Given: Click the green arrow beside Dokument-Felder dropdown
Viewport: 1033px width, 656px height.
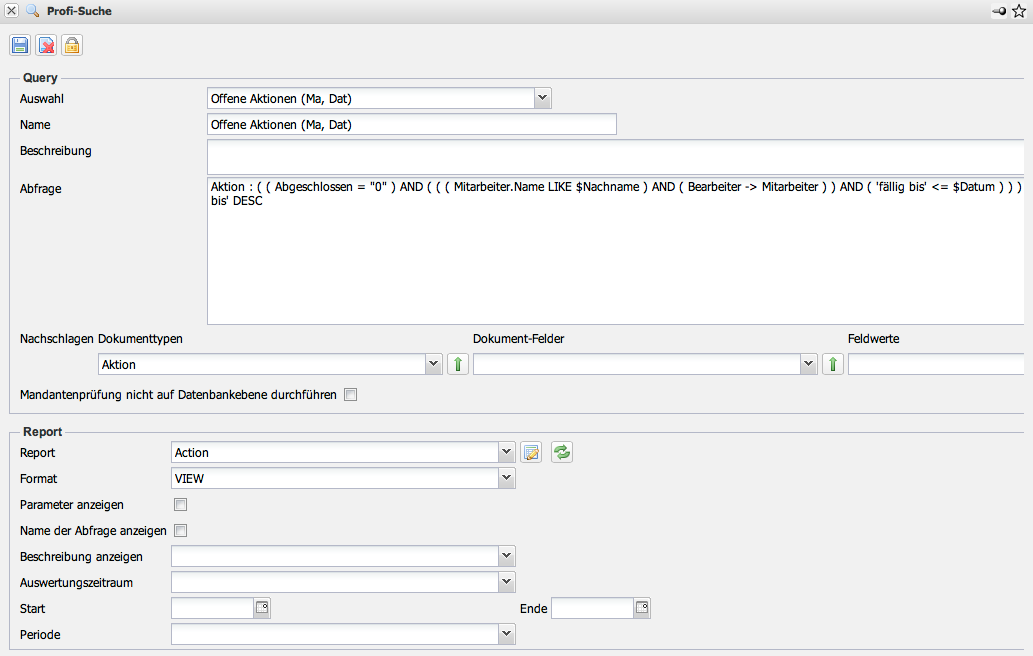Looking at the screenshot, I should [x=832, y=365].
